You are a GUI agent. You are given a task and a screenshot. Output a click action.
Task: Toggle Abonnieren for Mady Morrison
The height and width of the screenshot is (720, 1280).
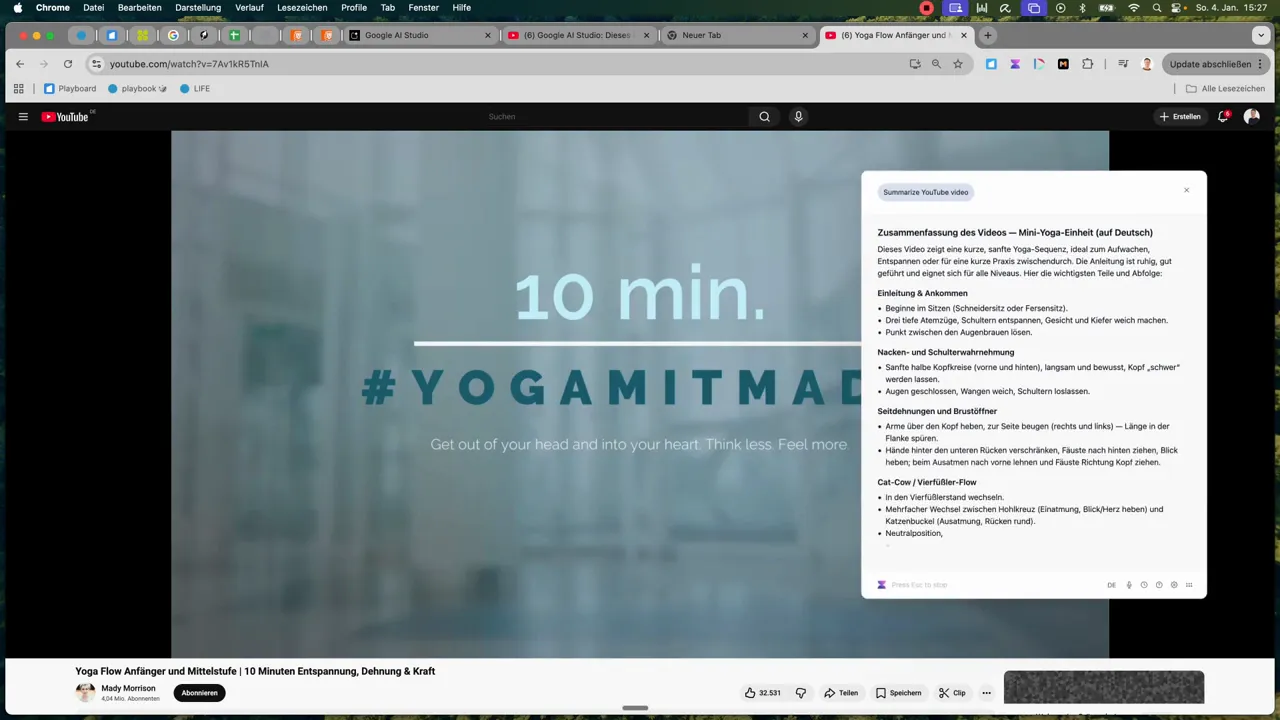point(199,693)
